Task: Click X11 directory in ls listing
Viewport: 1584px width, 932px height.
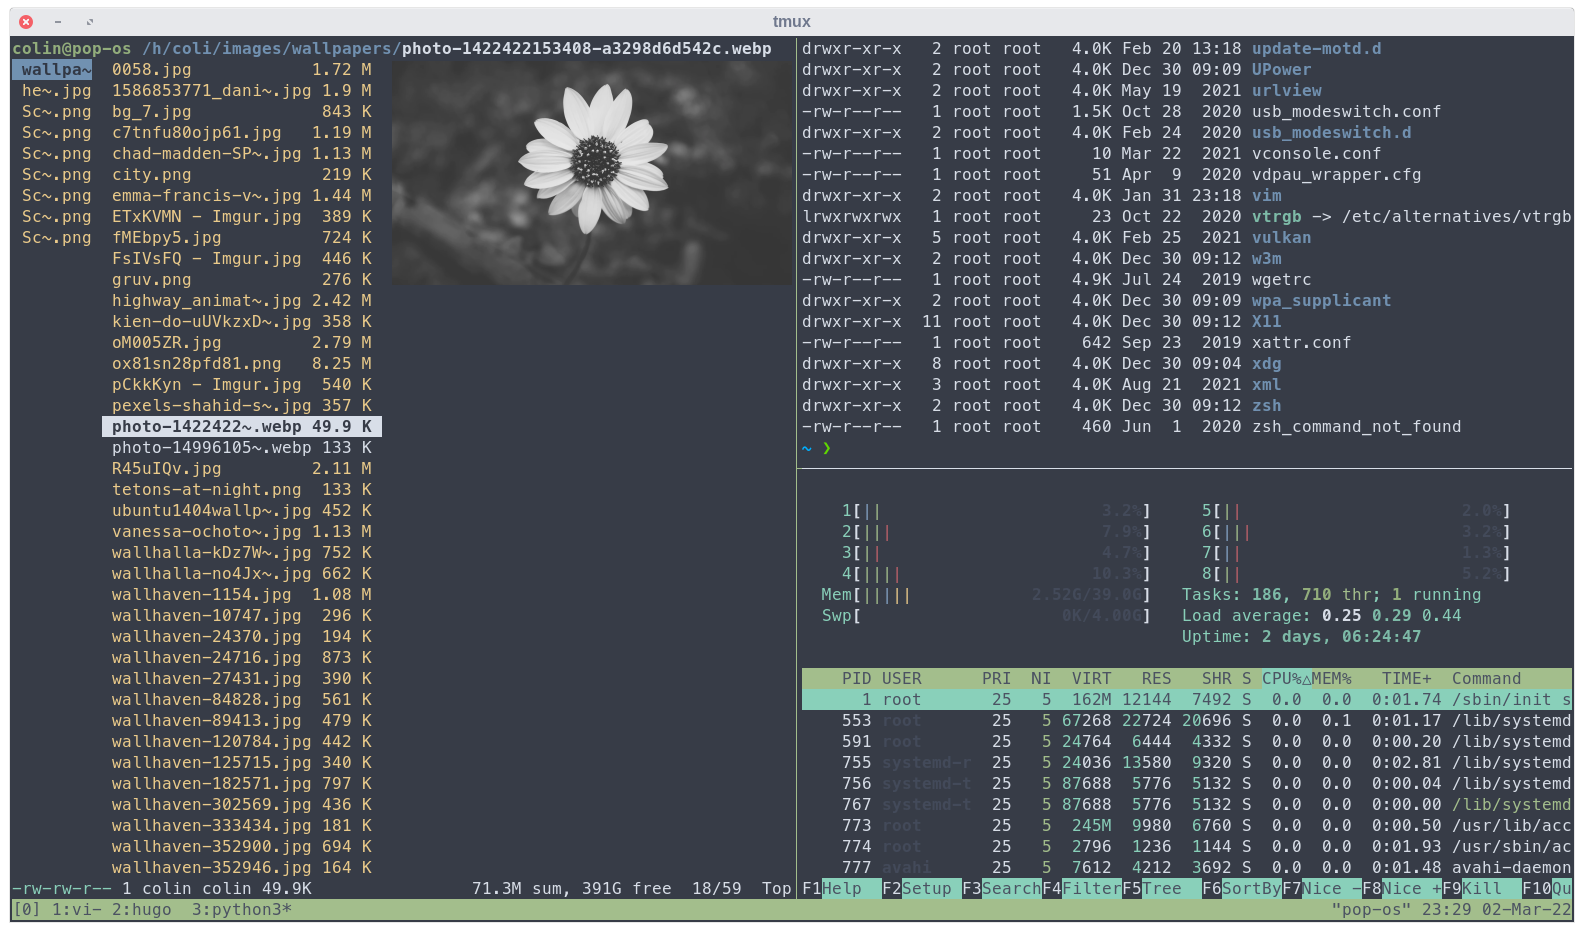Action: pos(1267,322)
